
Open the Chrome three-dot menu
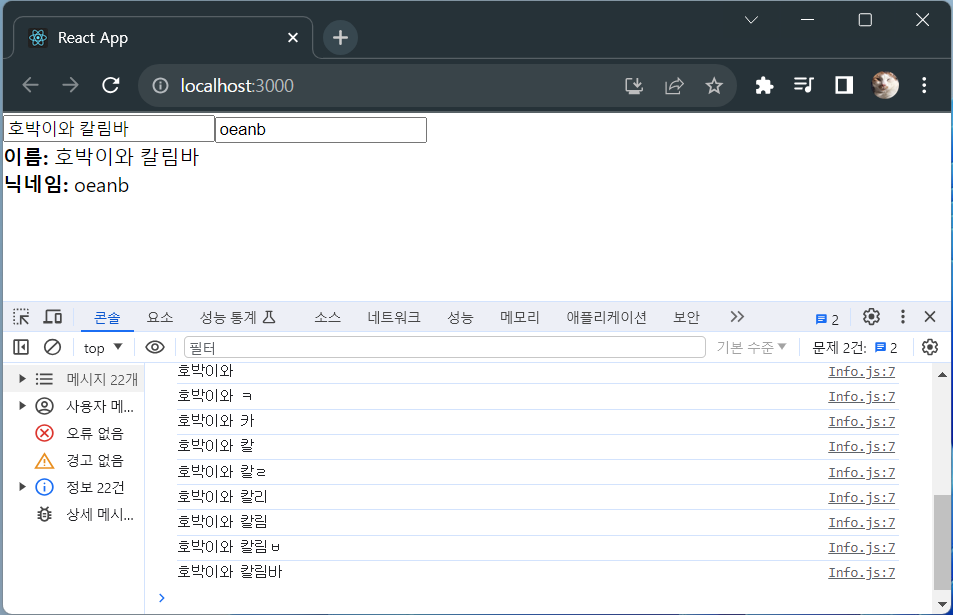pos(924,85)
